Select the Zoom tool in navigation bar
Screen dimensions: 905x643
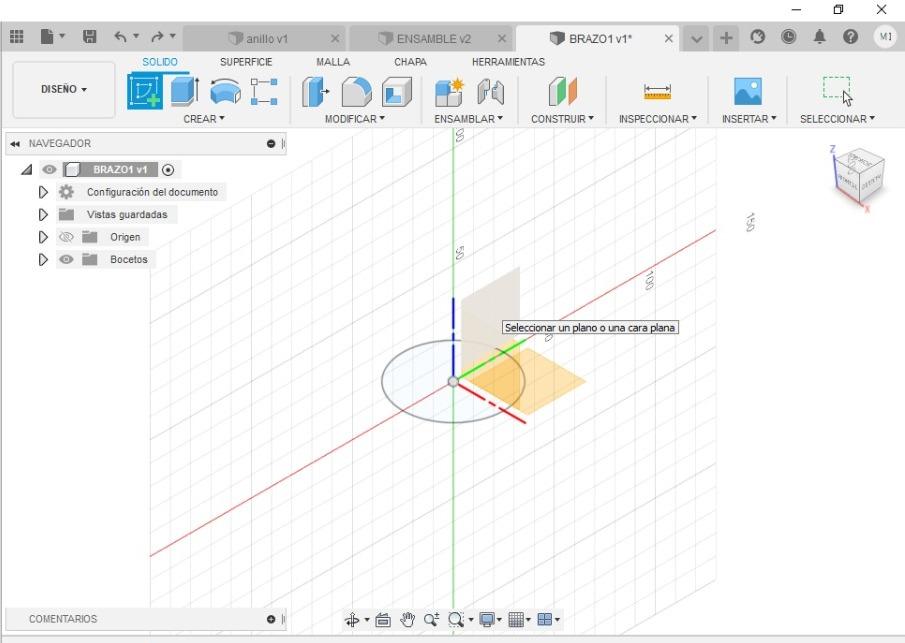pos(431,620)
